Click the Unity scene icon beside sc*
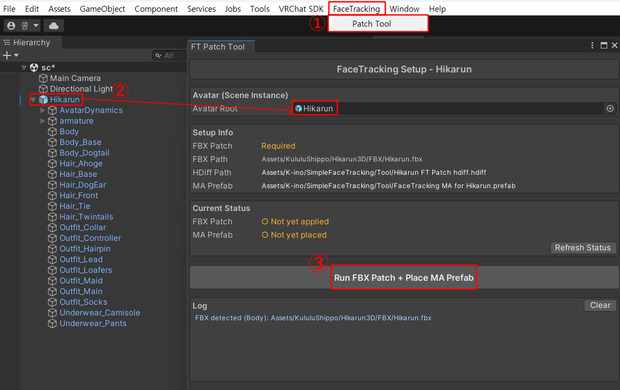Viewport: 620px width, 390px height. pyautogui.click(x=34, y=68)
